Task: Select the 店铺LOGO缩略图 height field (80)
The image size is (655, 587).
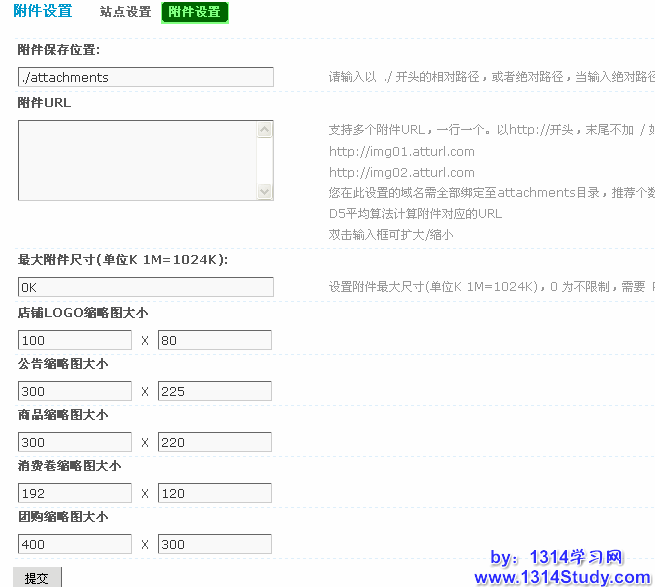Action: click(214, 340)
